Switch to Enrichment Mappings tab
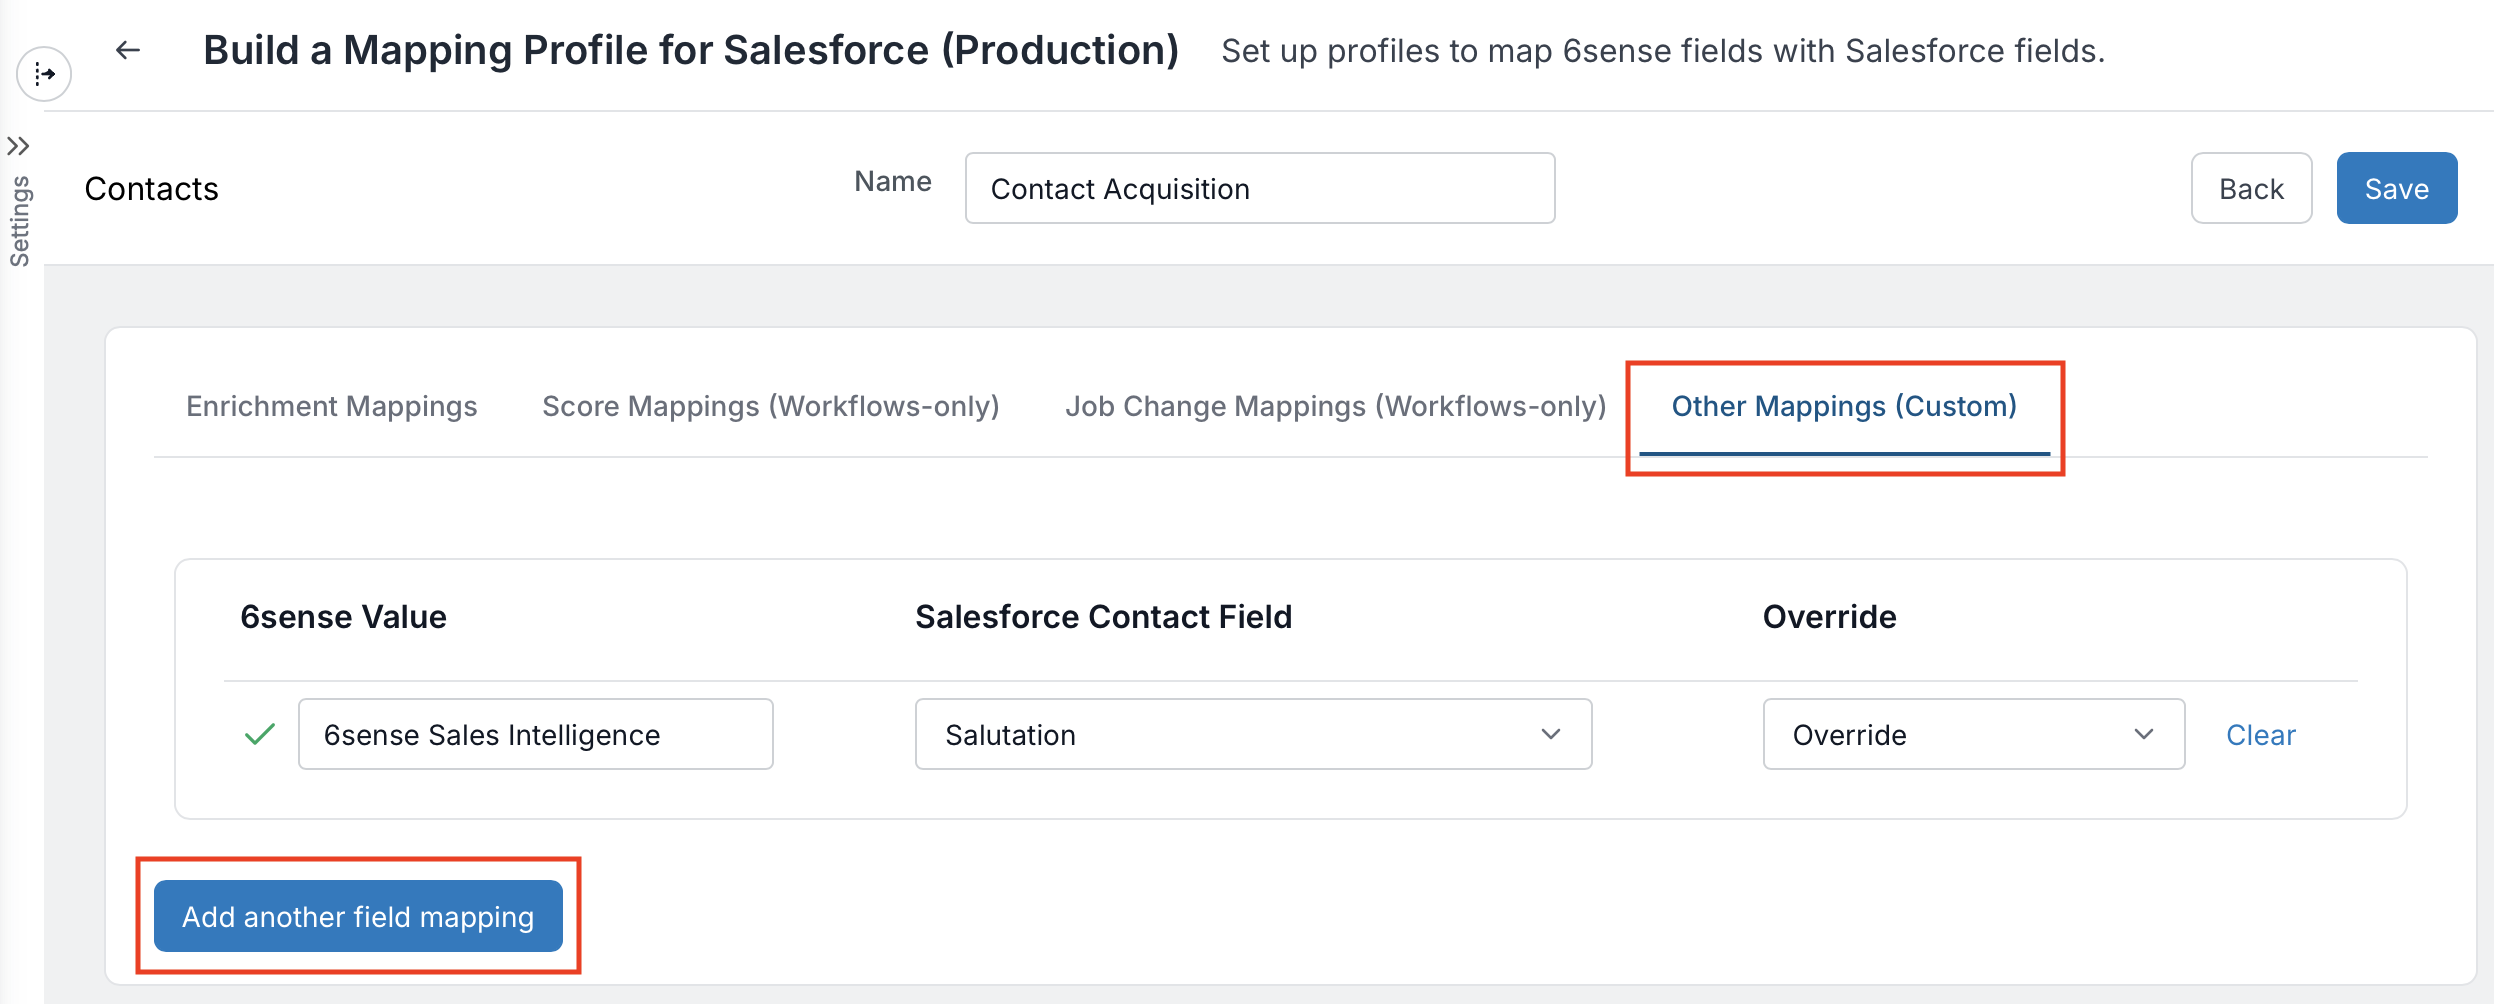The height and width of the screenshot is (1004, 2494). pyautogui.click(x=332, y=406)
